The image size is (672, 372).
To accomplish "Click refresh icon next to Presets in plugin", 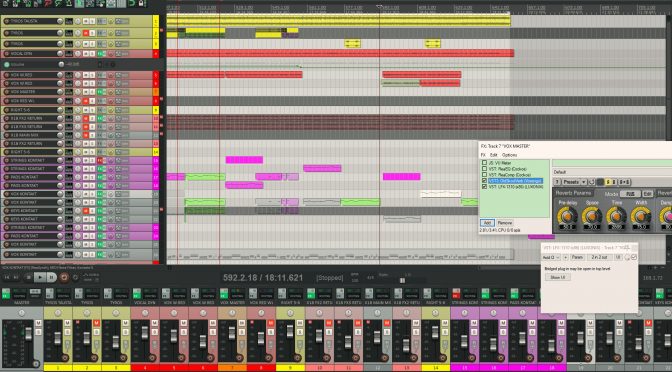I will [591, 182].
